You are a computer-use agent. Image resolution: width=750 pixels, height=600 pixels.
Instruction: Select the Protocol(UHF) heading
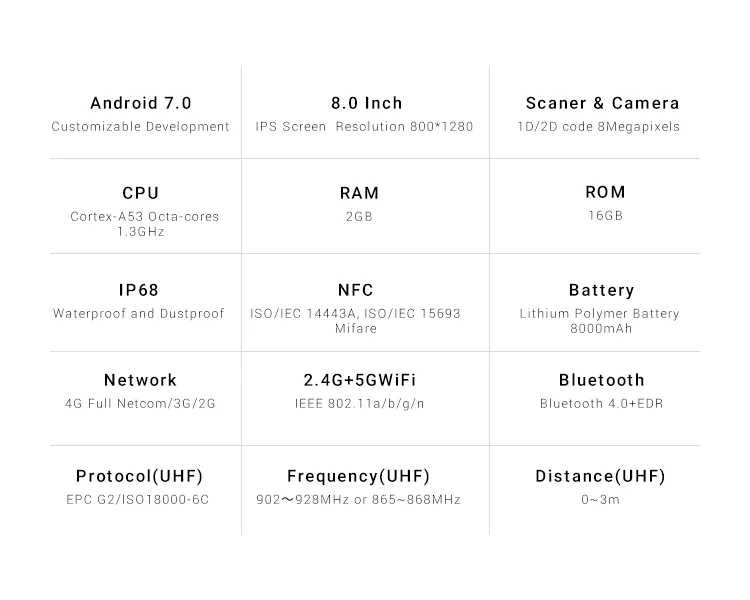pyautogui.click(x=139, y=476)
